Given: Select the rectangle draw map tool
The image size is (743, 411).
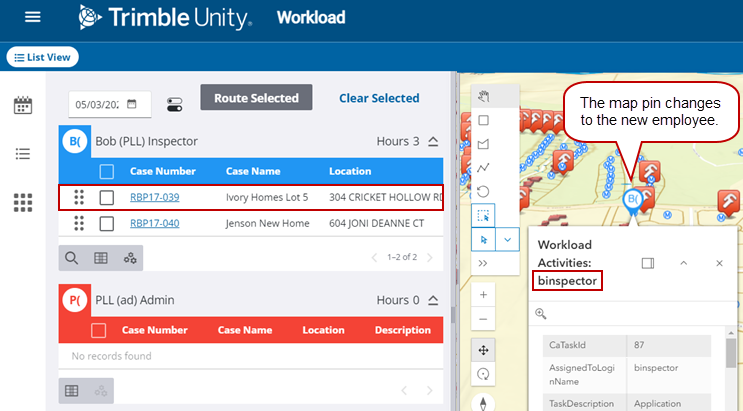Looking at the screenshot, I should point(483,120).
